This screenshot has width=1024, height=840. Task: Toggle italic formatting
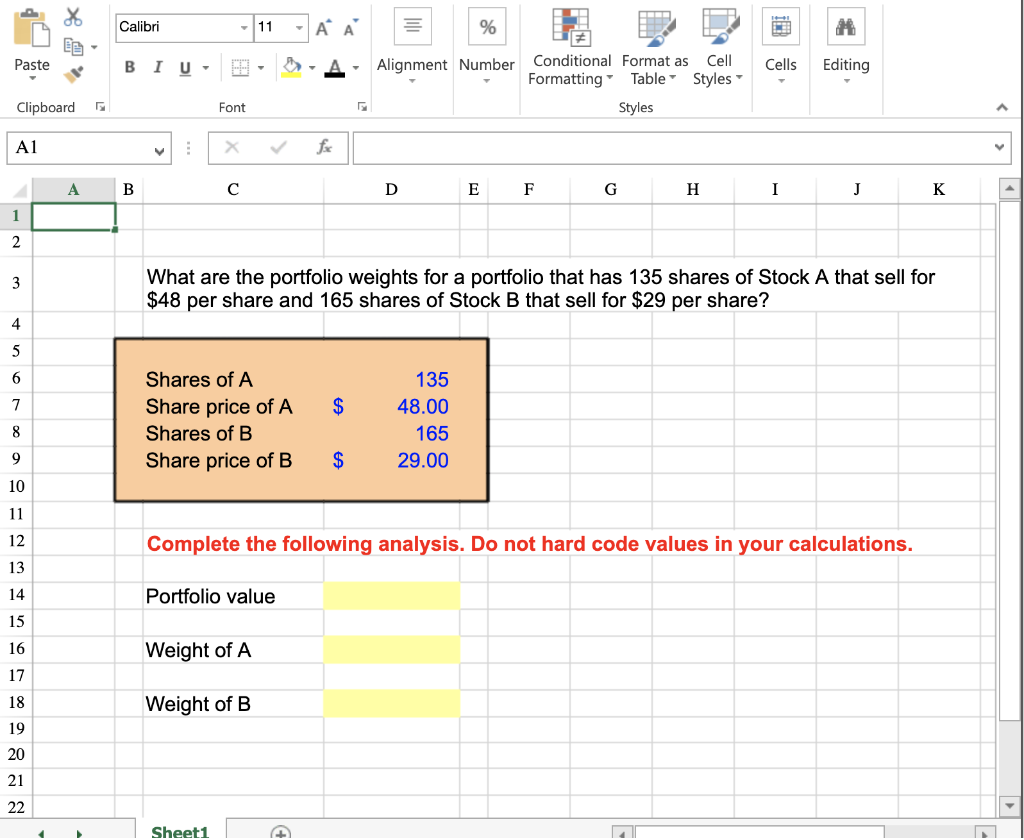157,65
